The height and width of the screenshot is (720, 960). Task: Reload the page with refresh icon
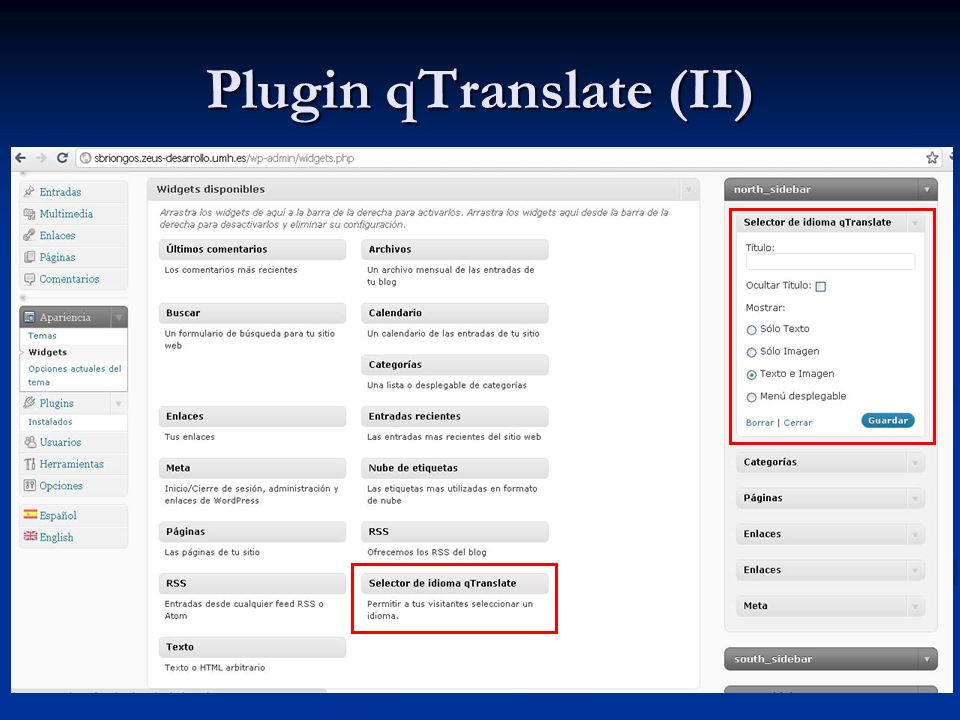pyautogui.click(x=62, y=158)
